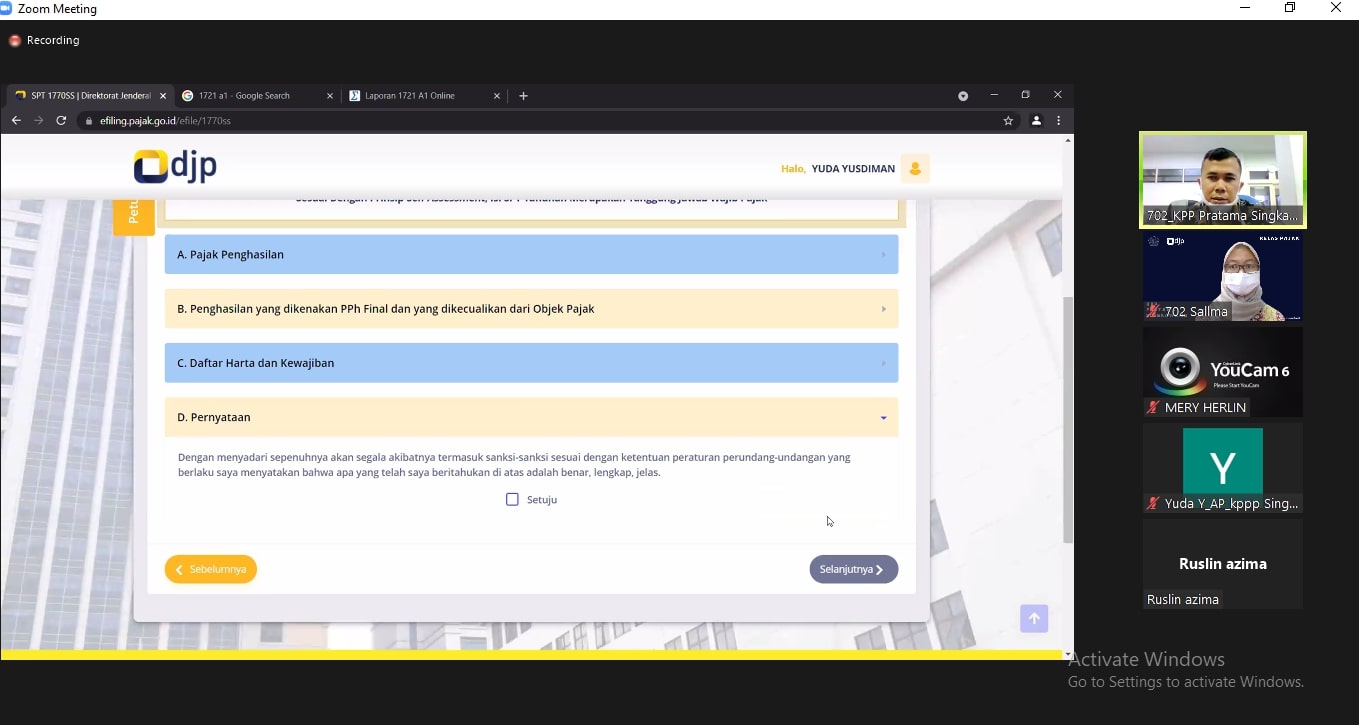Expand section A. Pajak Penghasilan
This screenshot has height=725, width=1359.
tap(531, 255)
